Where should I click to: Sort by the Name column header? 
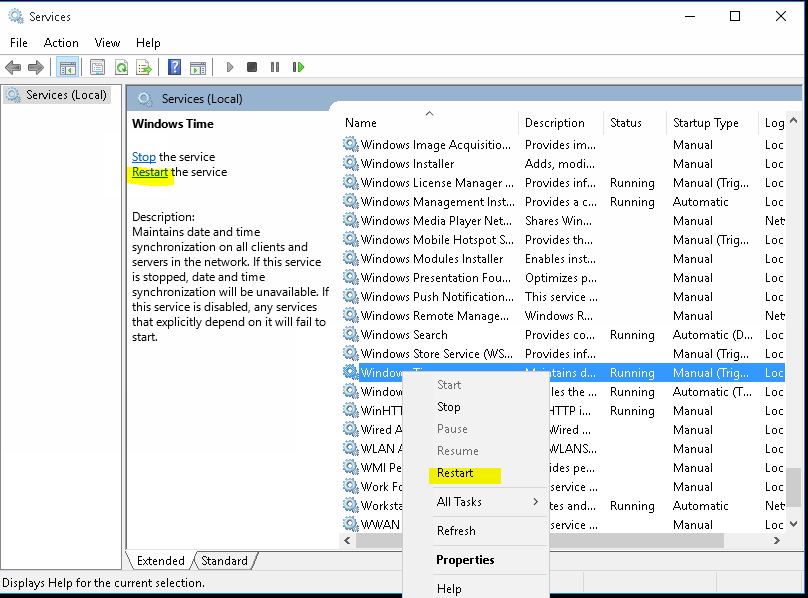[x=429, y=123]
